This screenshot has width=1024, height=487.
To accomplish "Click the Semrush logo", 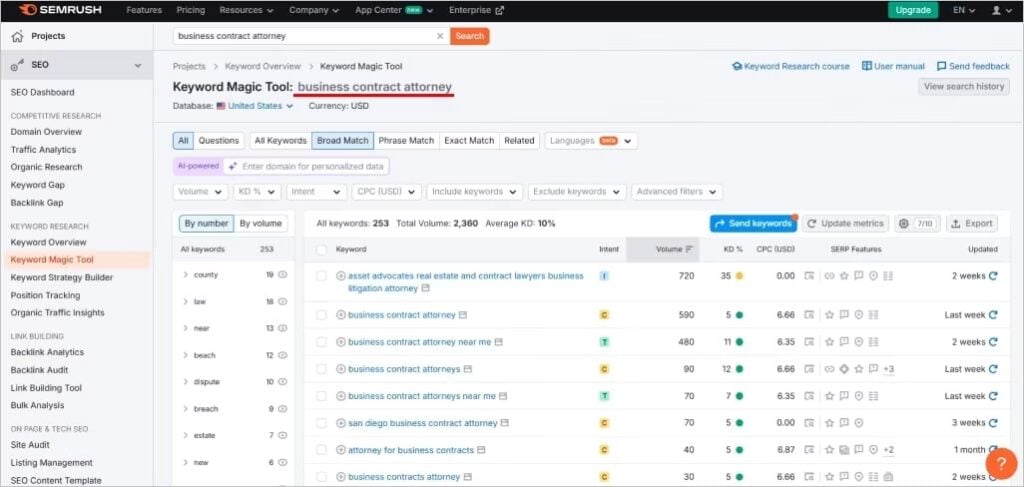I will [59, 10].
